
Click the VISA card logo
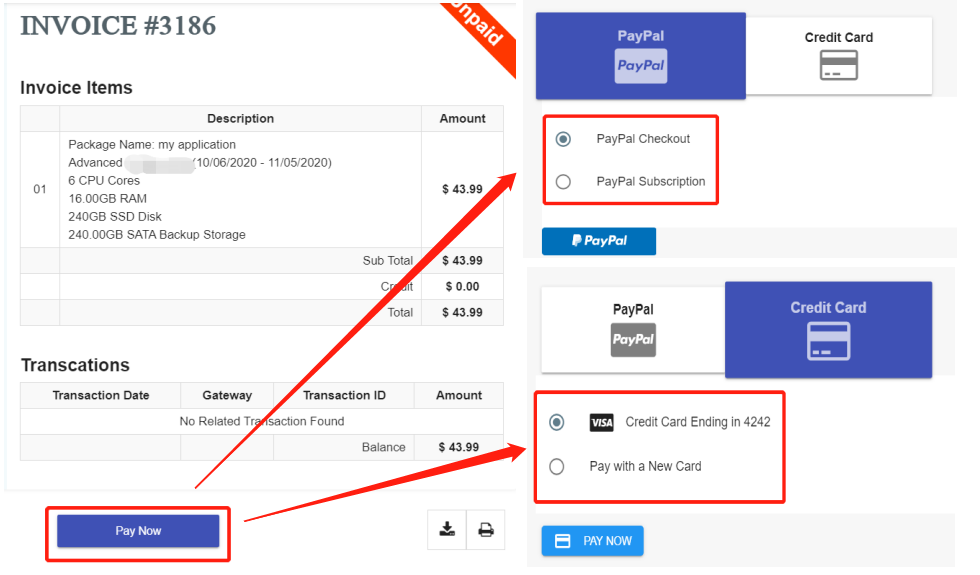(x=601, y=422)
